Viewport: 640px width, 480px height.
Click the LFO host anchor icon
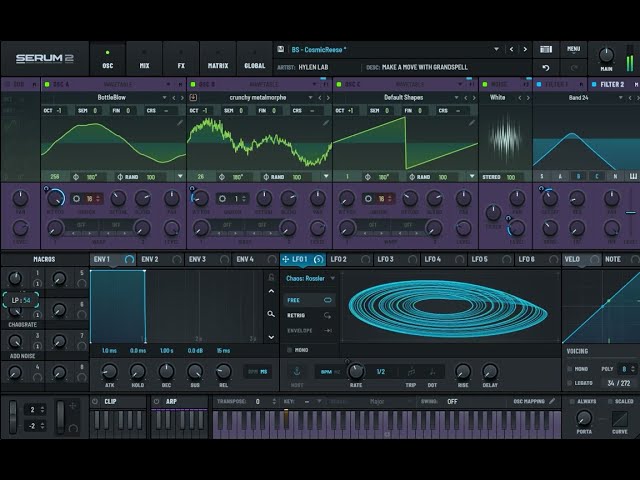[x=297, y=371]
